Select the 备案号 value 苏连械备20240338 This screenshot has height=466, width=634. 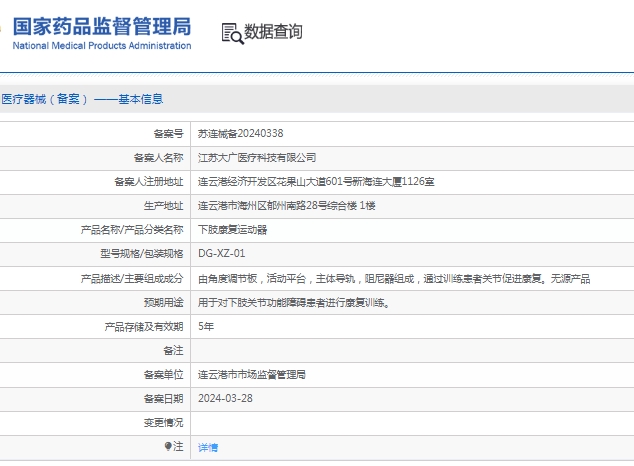click(x=241, y=133)
